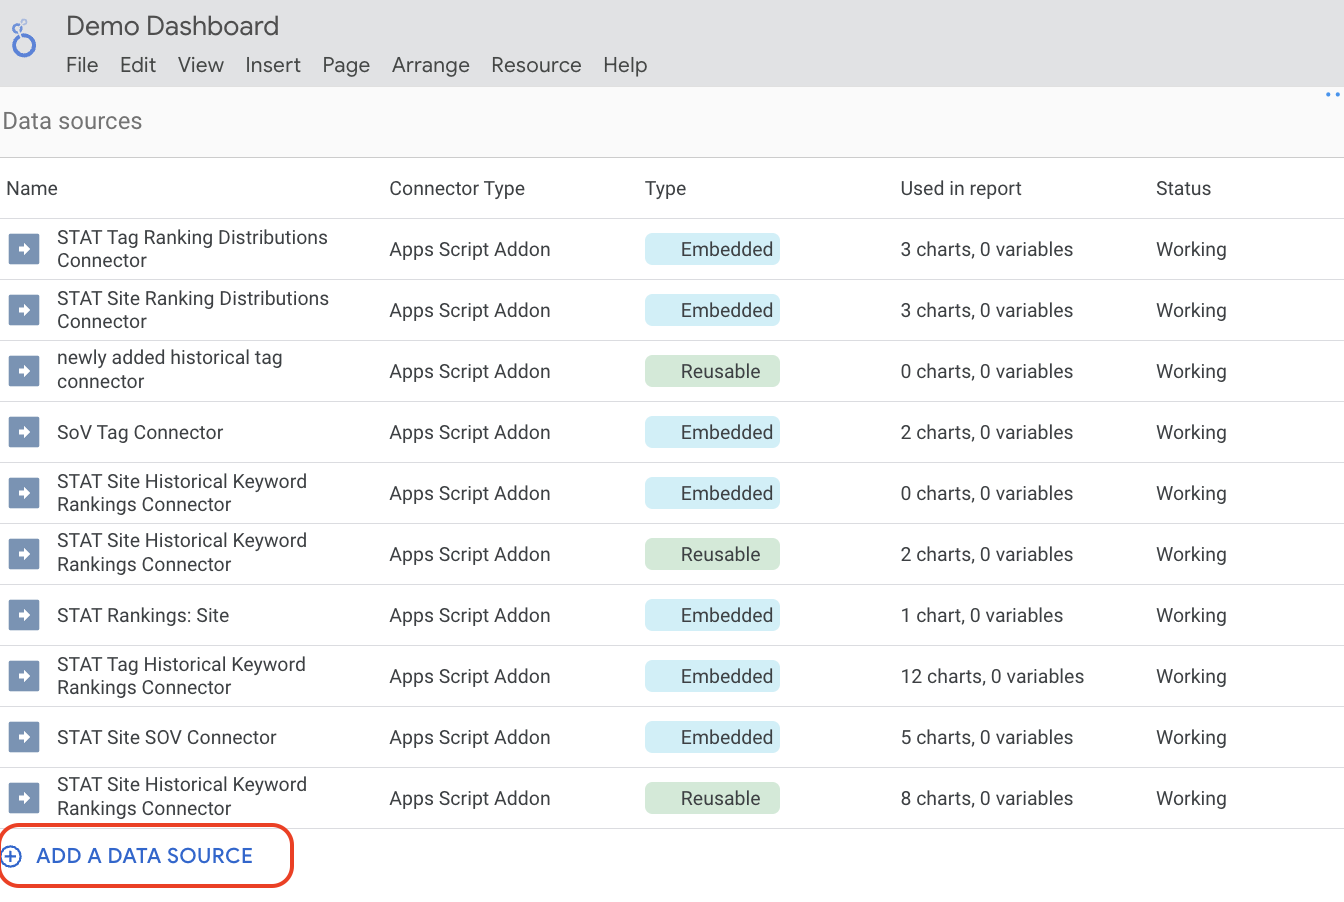1344x902 pixels.
Task: Click the plus icon beside Add a Data Source
Action: (x=11, y=856)
